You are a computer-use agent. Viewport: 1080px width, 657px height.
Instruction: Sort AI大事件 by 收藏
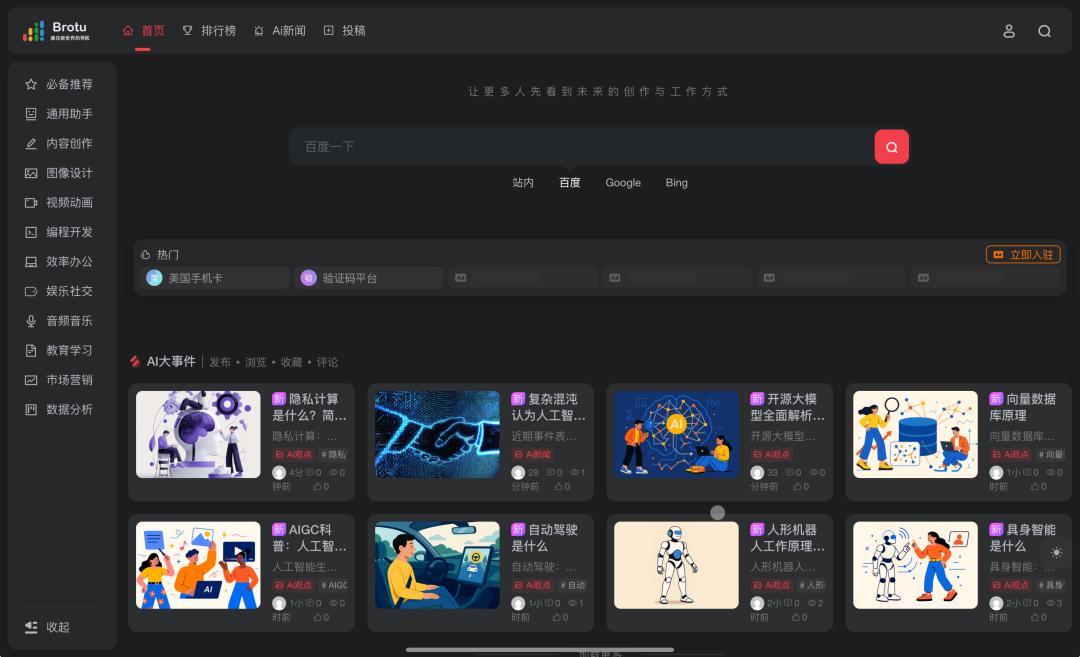point(291,362)
